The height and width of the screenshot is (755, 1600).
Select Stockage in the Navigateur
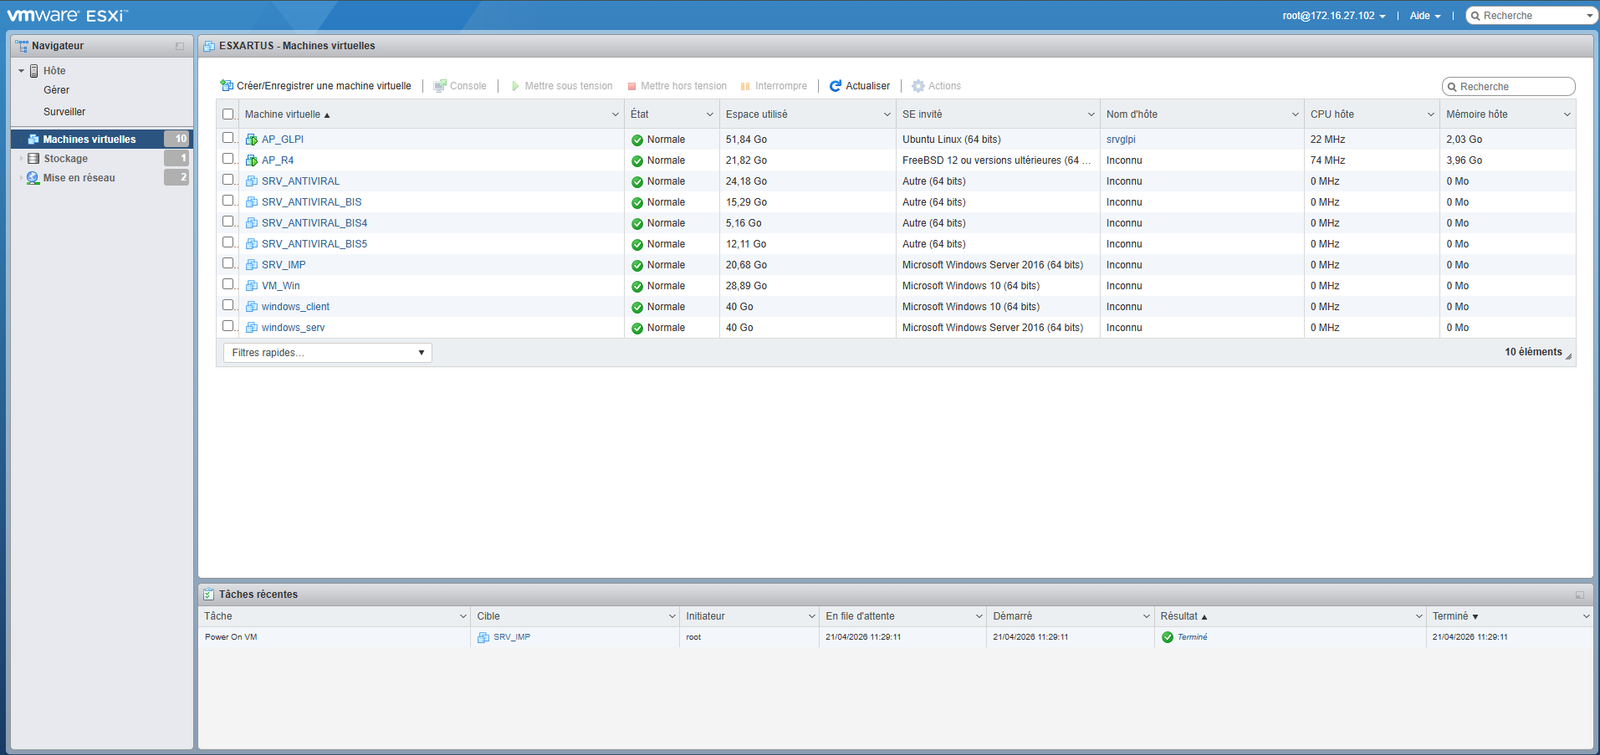[101, 159]
